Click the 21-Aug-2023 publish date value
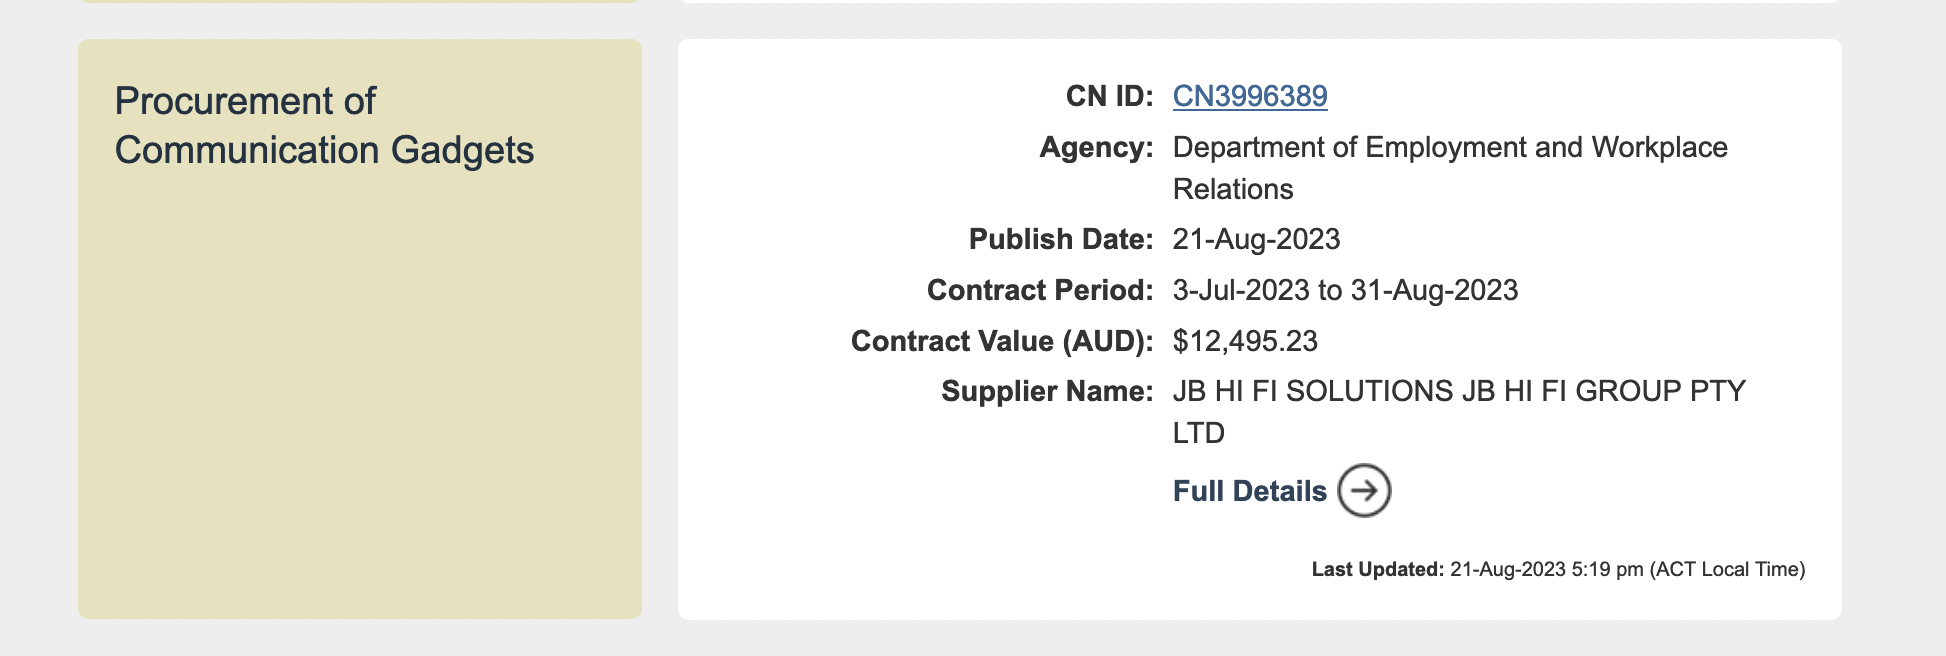Viewport: 1946px width, 656px height. pos(1256,239)
